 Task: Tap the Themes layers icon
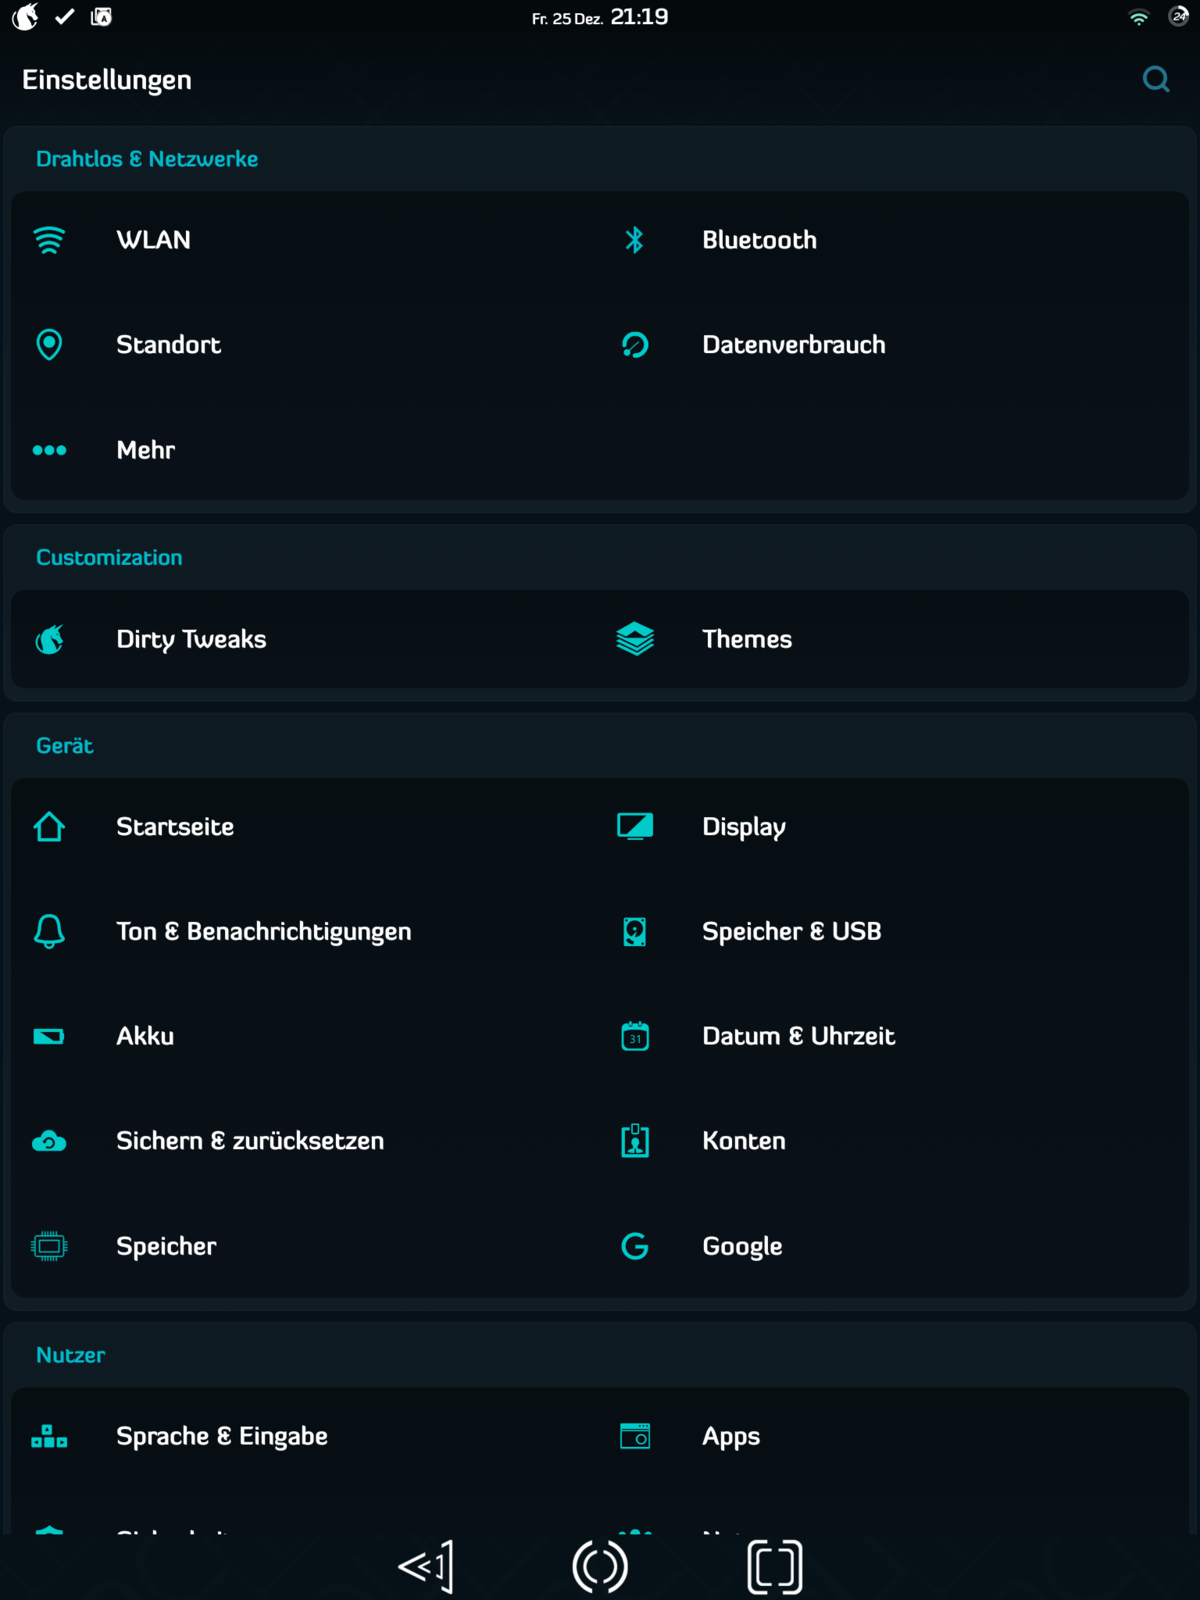635,639
